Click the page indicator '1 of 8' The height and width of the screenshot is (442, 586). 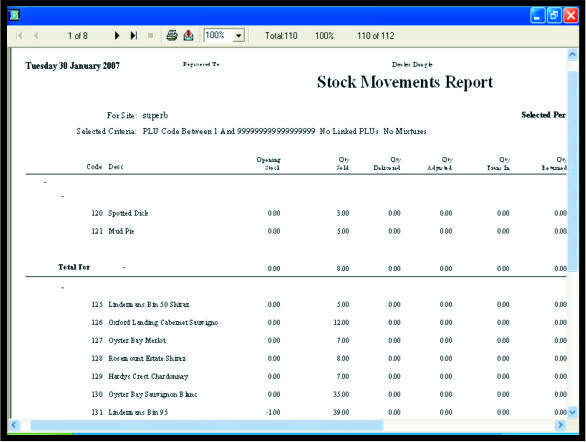click(78, 36)
